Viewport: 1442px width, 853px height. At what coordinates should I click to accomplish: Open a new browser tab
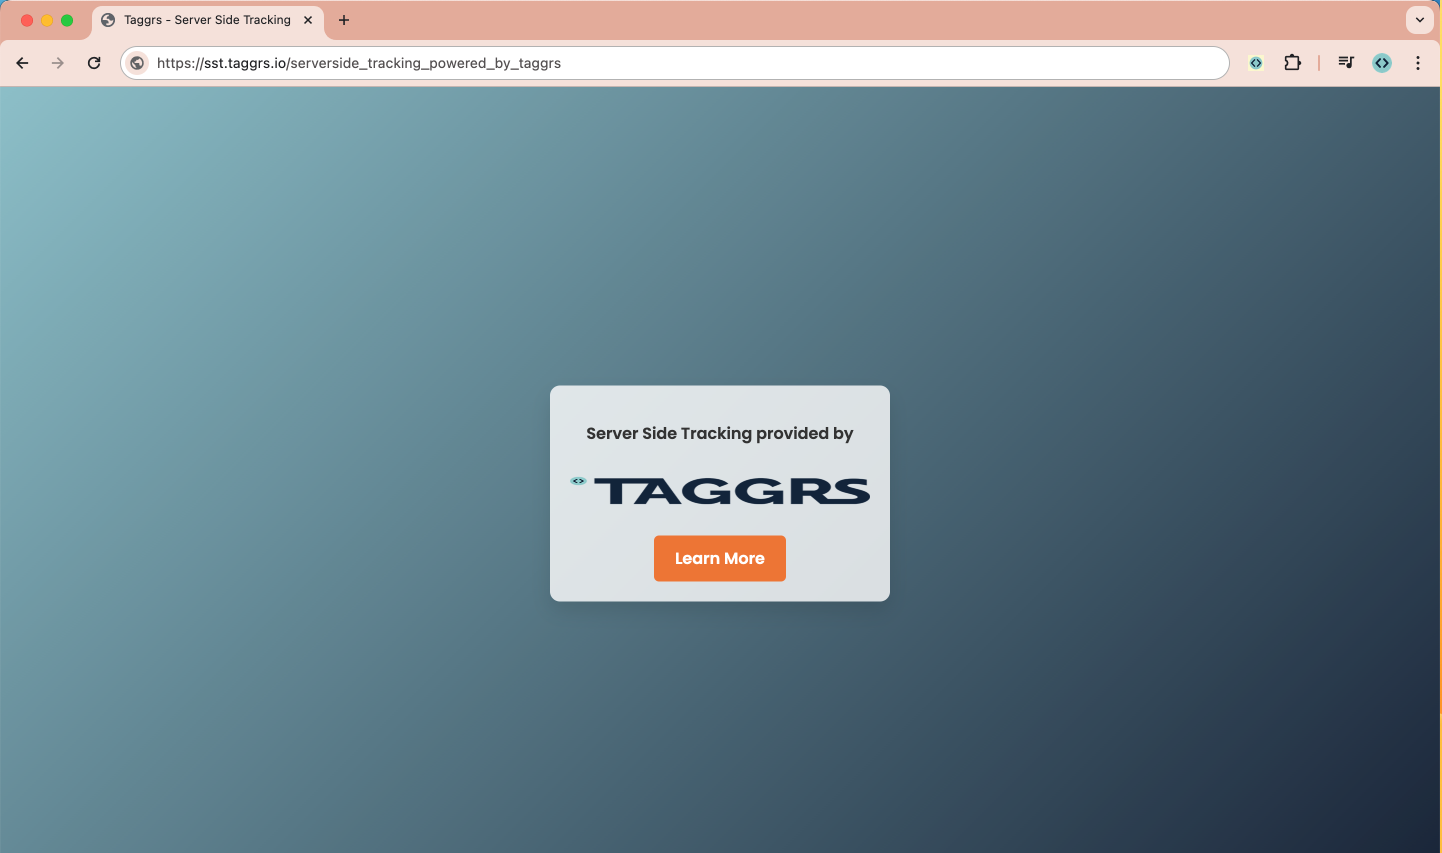344,20
